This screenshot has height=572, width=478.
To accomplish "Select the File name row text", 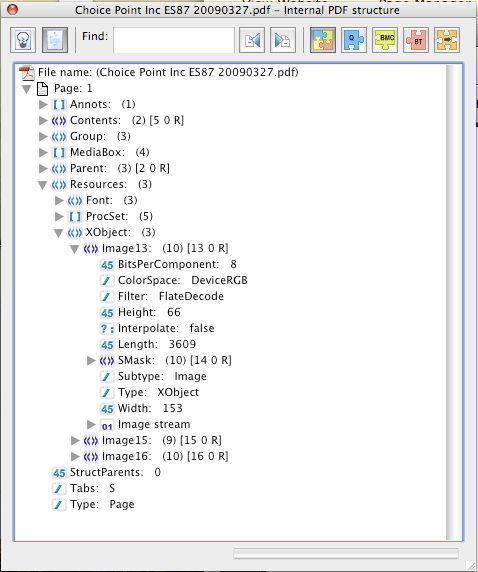I will (168, 72).
